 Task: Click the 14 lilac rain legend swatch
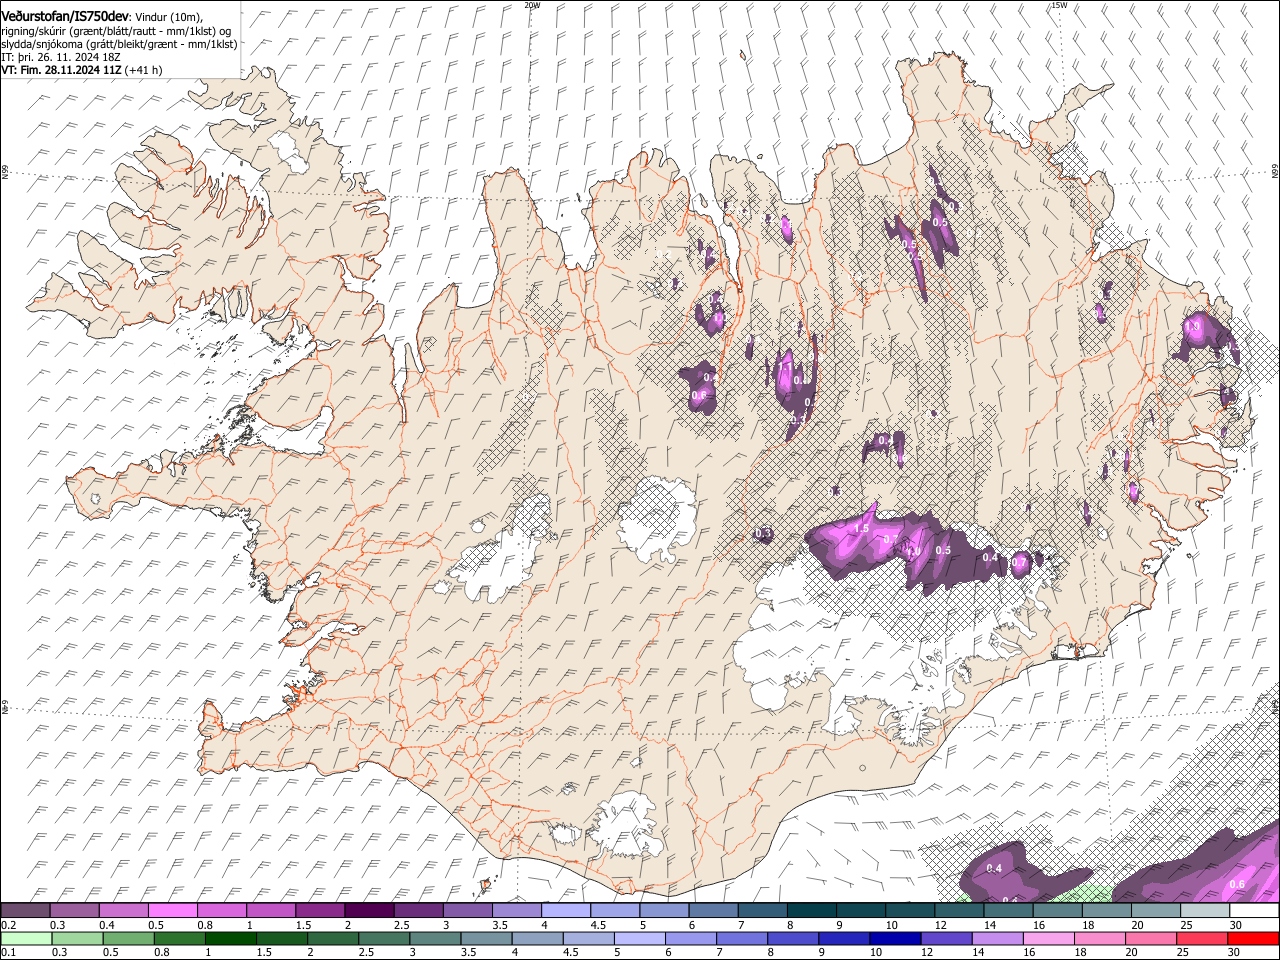(x=998, y=938)
